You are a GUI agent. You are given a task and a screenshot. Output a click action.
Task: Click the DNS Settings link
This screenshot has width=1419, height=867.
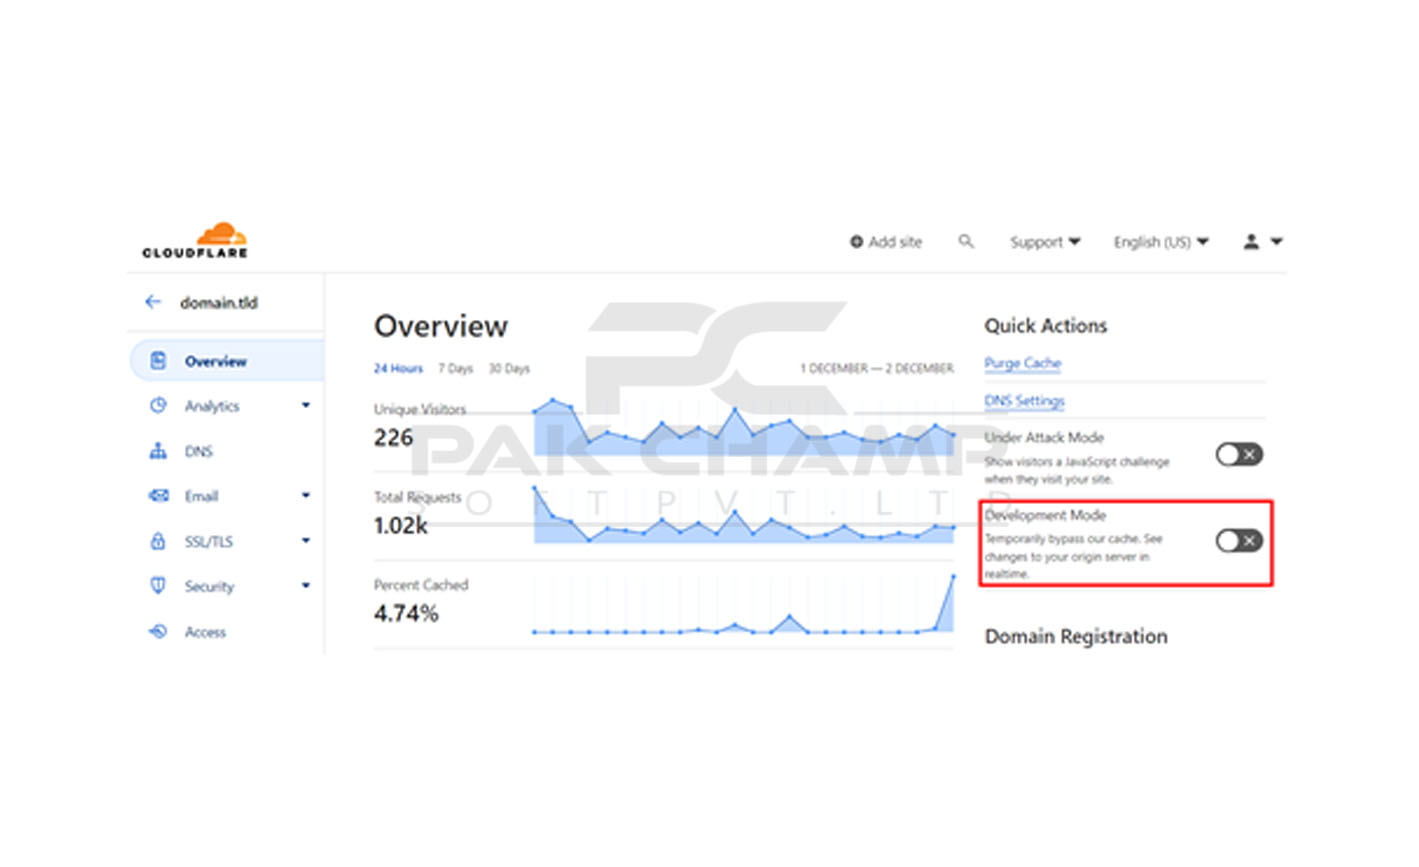[1024, 401]
